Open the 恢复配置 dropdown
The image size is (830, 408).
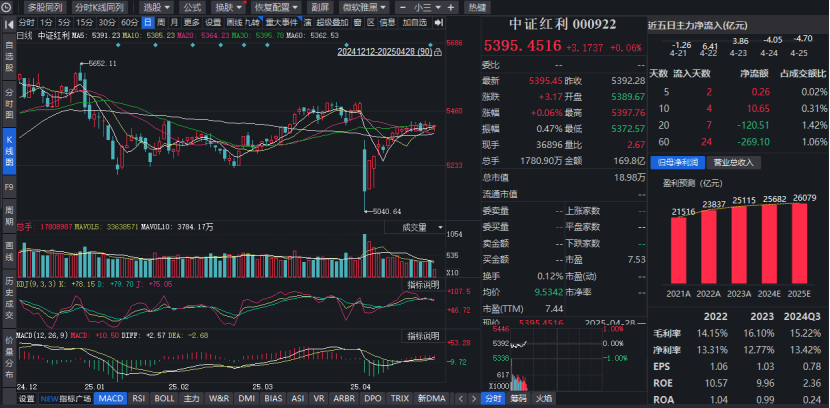pos(275,8)
